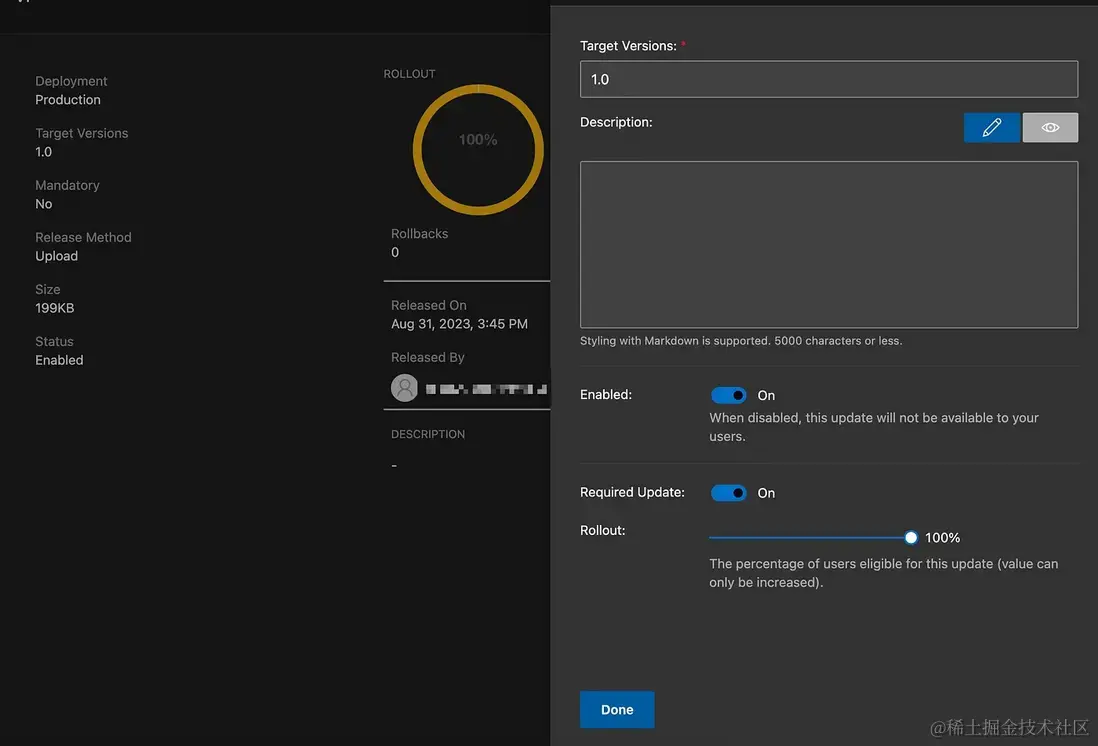The width and height of the screenshot is (1098, 746).
Task: Click the released-by user avatar icon
Action: point(404,388)
